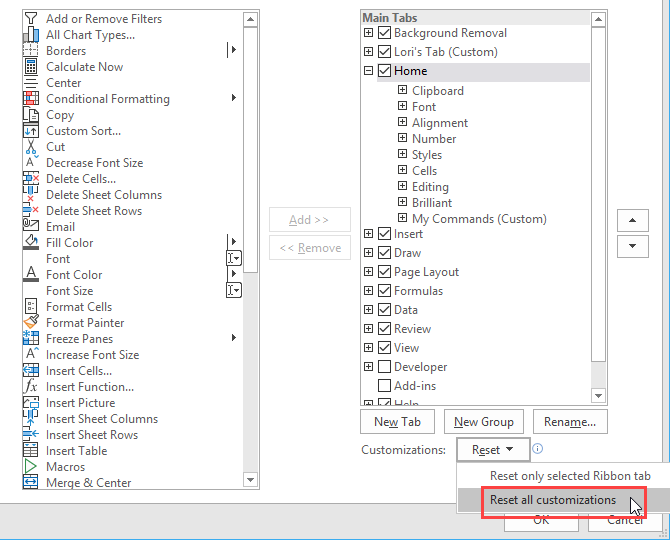
Task: Select the Conditional Formatting icon
Action: click(x=31, y=99)
